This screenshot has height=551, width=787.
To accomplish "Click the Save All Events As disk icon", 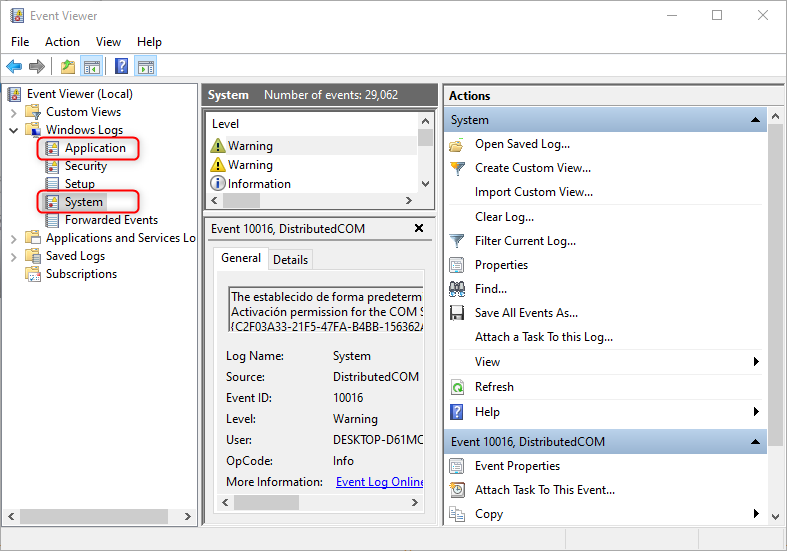I will (x=457, y=313).
